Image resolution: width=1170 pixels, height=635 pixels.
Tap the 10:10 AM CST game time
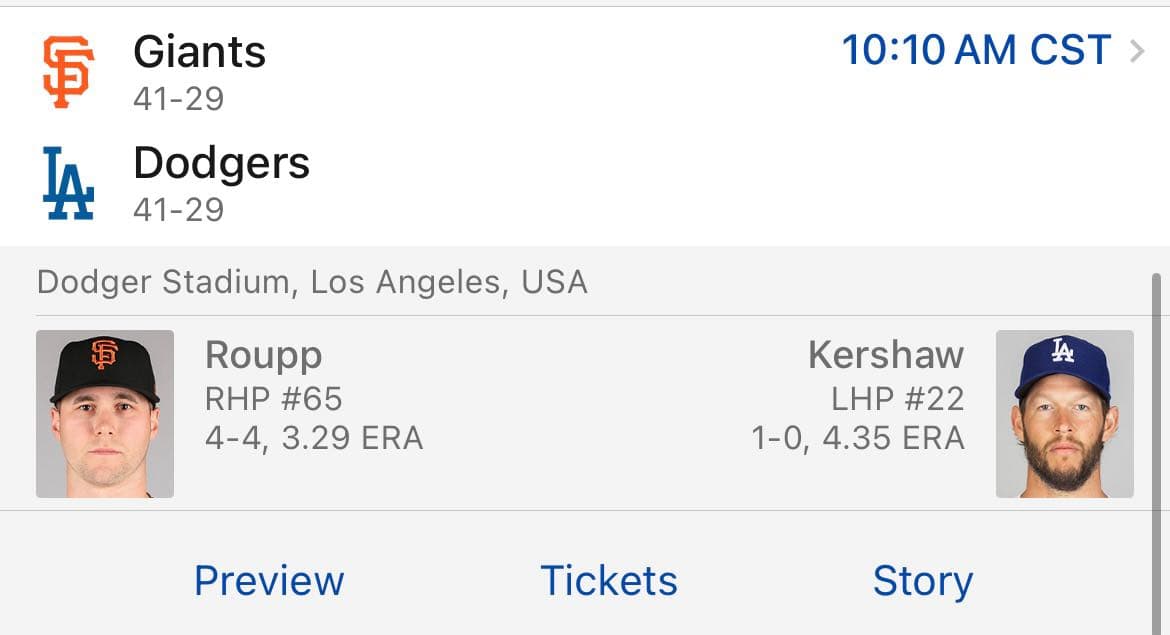(976, 50)
